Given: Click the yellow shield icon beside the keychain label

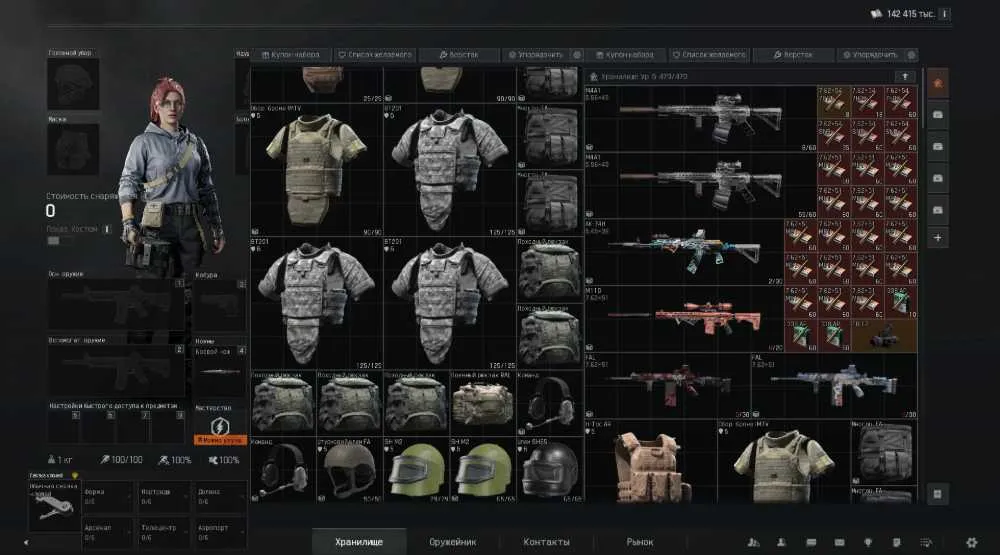Looking at the screenshot, I should (75, 475).
